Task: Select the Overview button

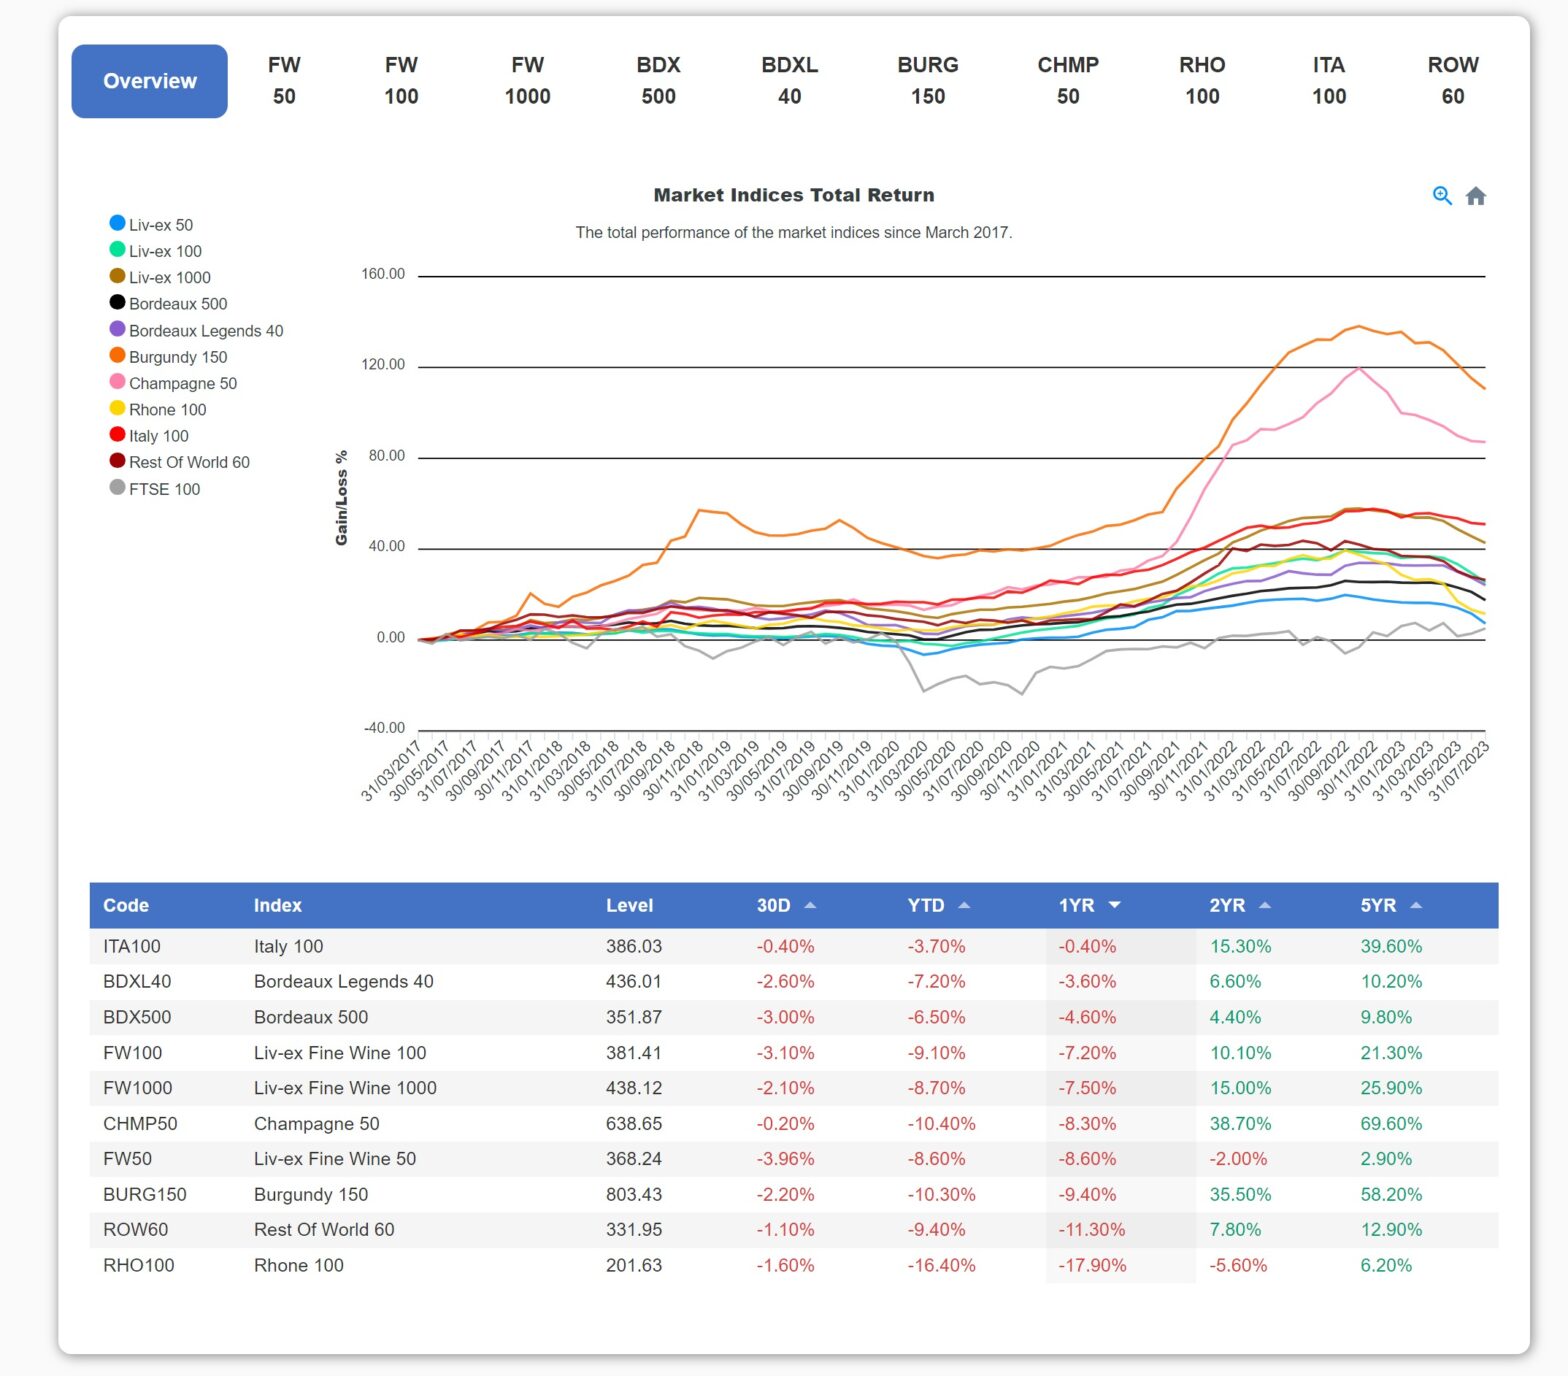Action: click(x=149, y=81)
